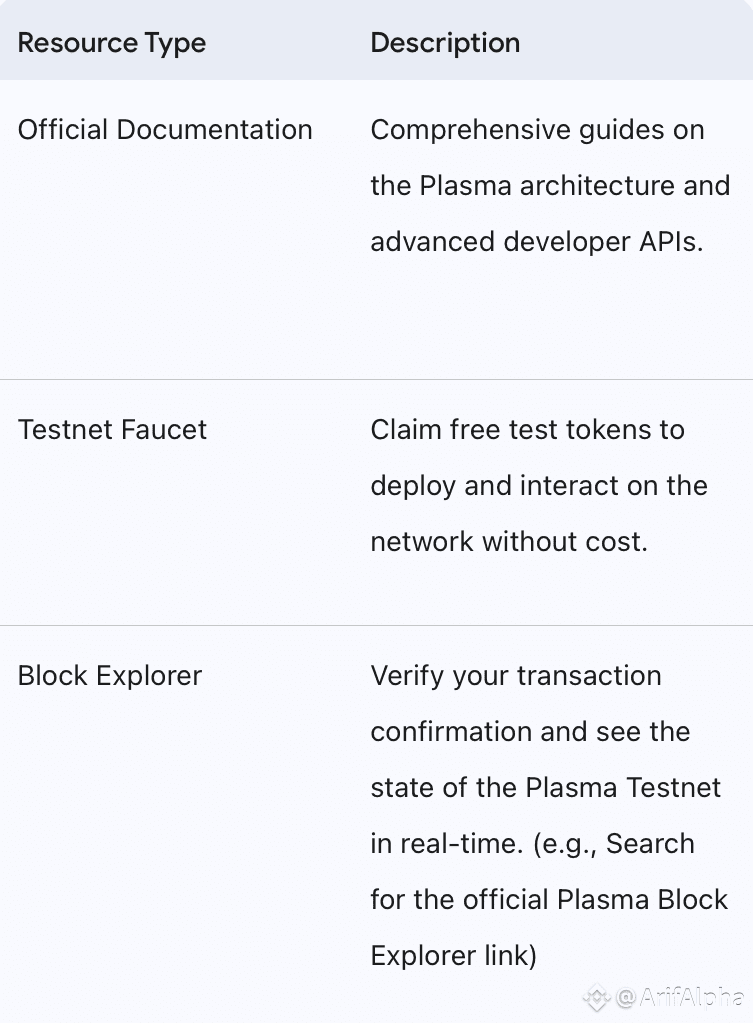The height and width of the screenshot is (1023, 753).
Task: Click the "Verify your transaction" text line
Action: (516, 676)
